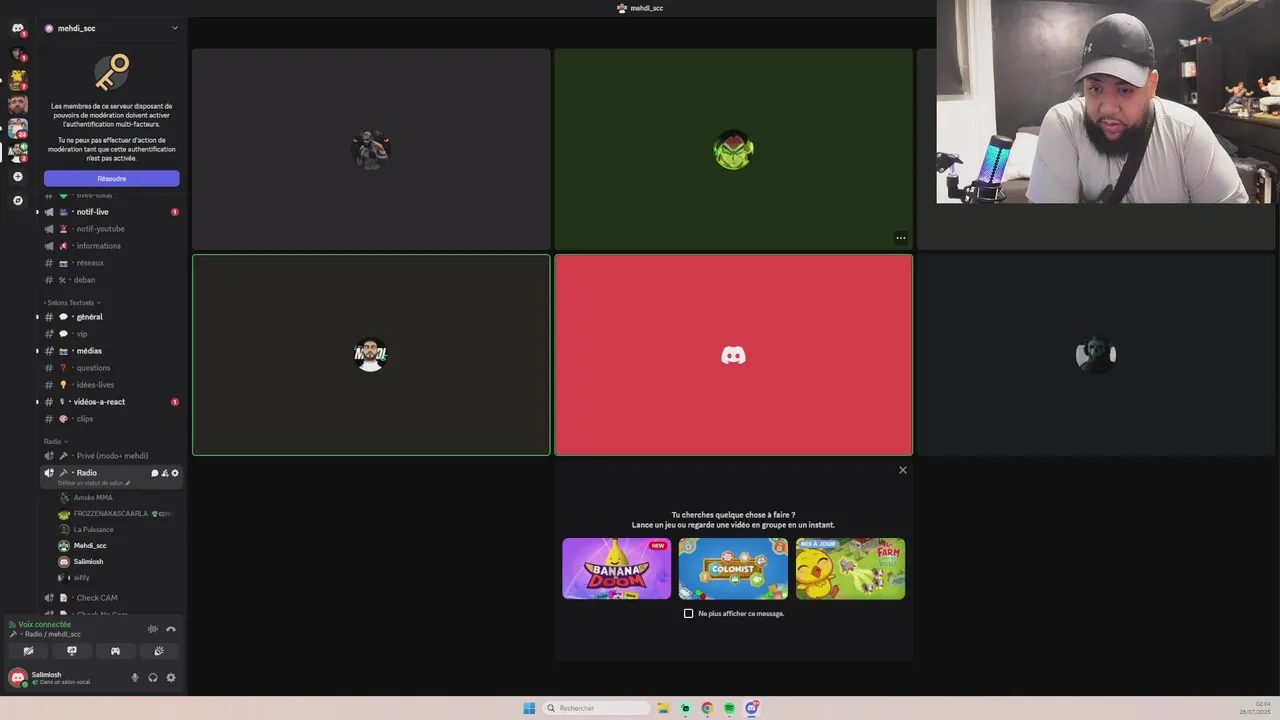Select FROZZENAKASCAARLA in voice list

tap(111, 514)
